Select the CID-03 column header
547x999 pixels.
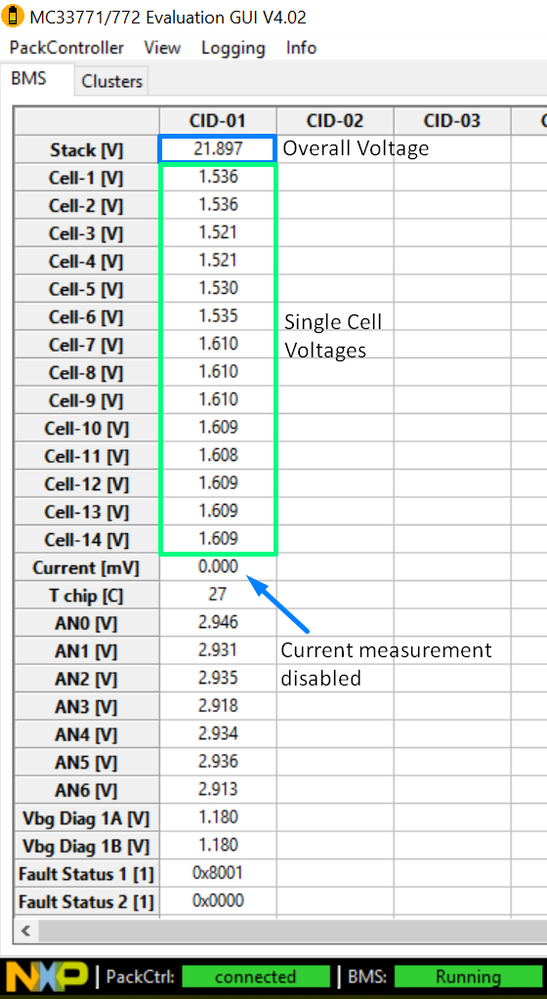coord(452,121)
